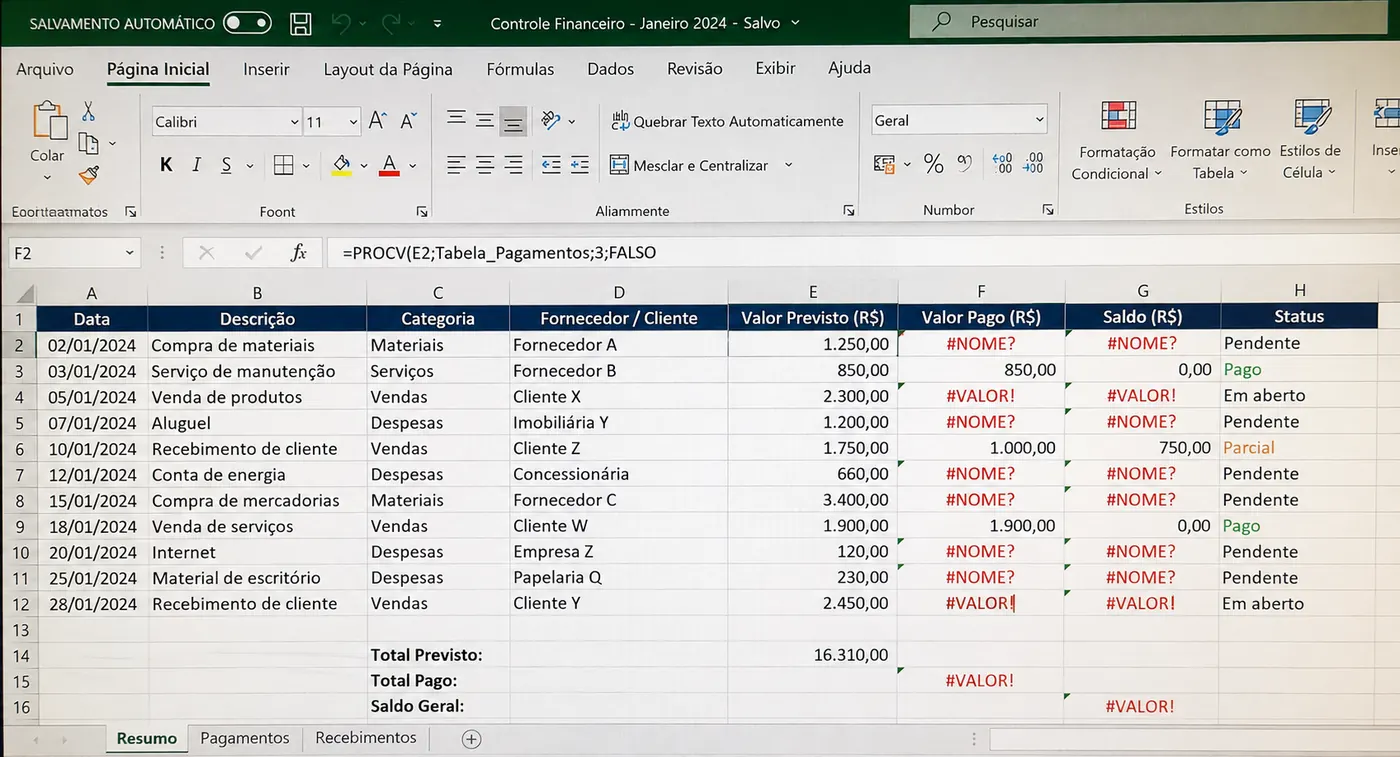Open the Number group dialog launcher

1048,210
